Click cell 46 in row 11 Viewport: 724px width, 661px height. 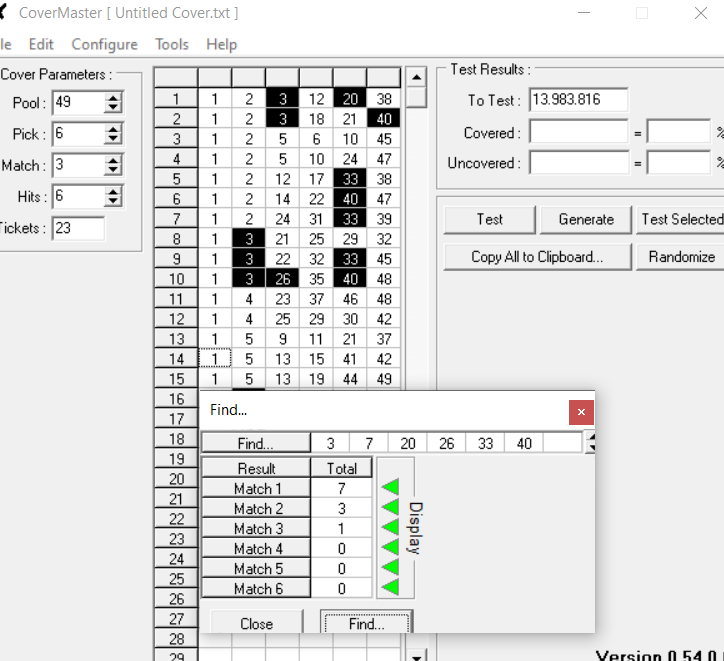(x=350, y=299)
